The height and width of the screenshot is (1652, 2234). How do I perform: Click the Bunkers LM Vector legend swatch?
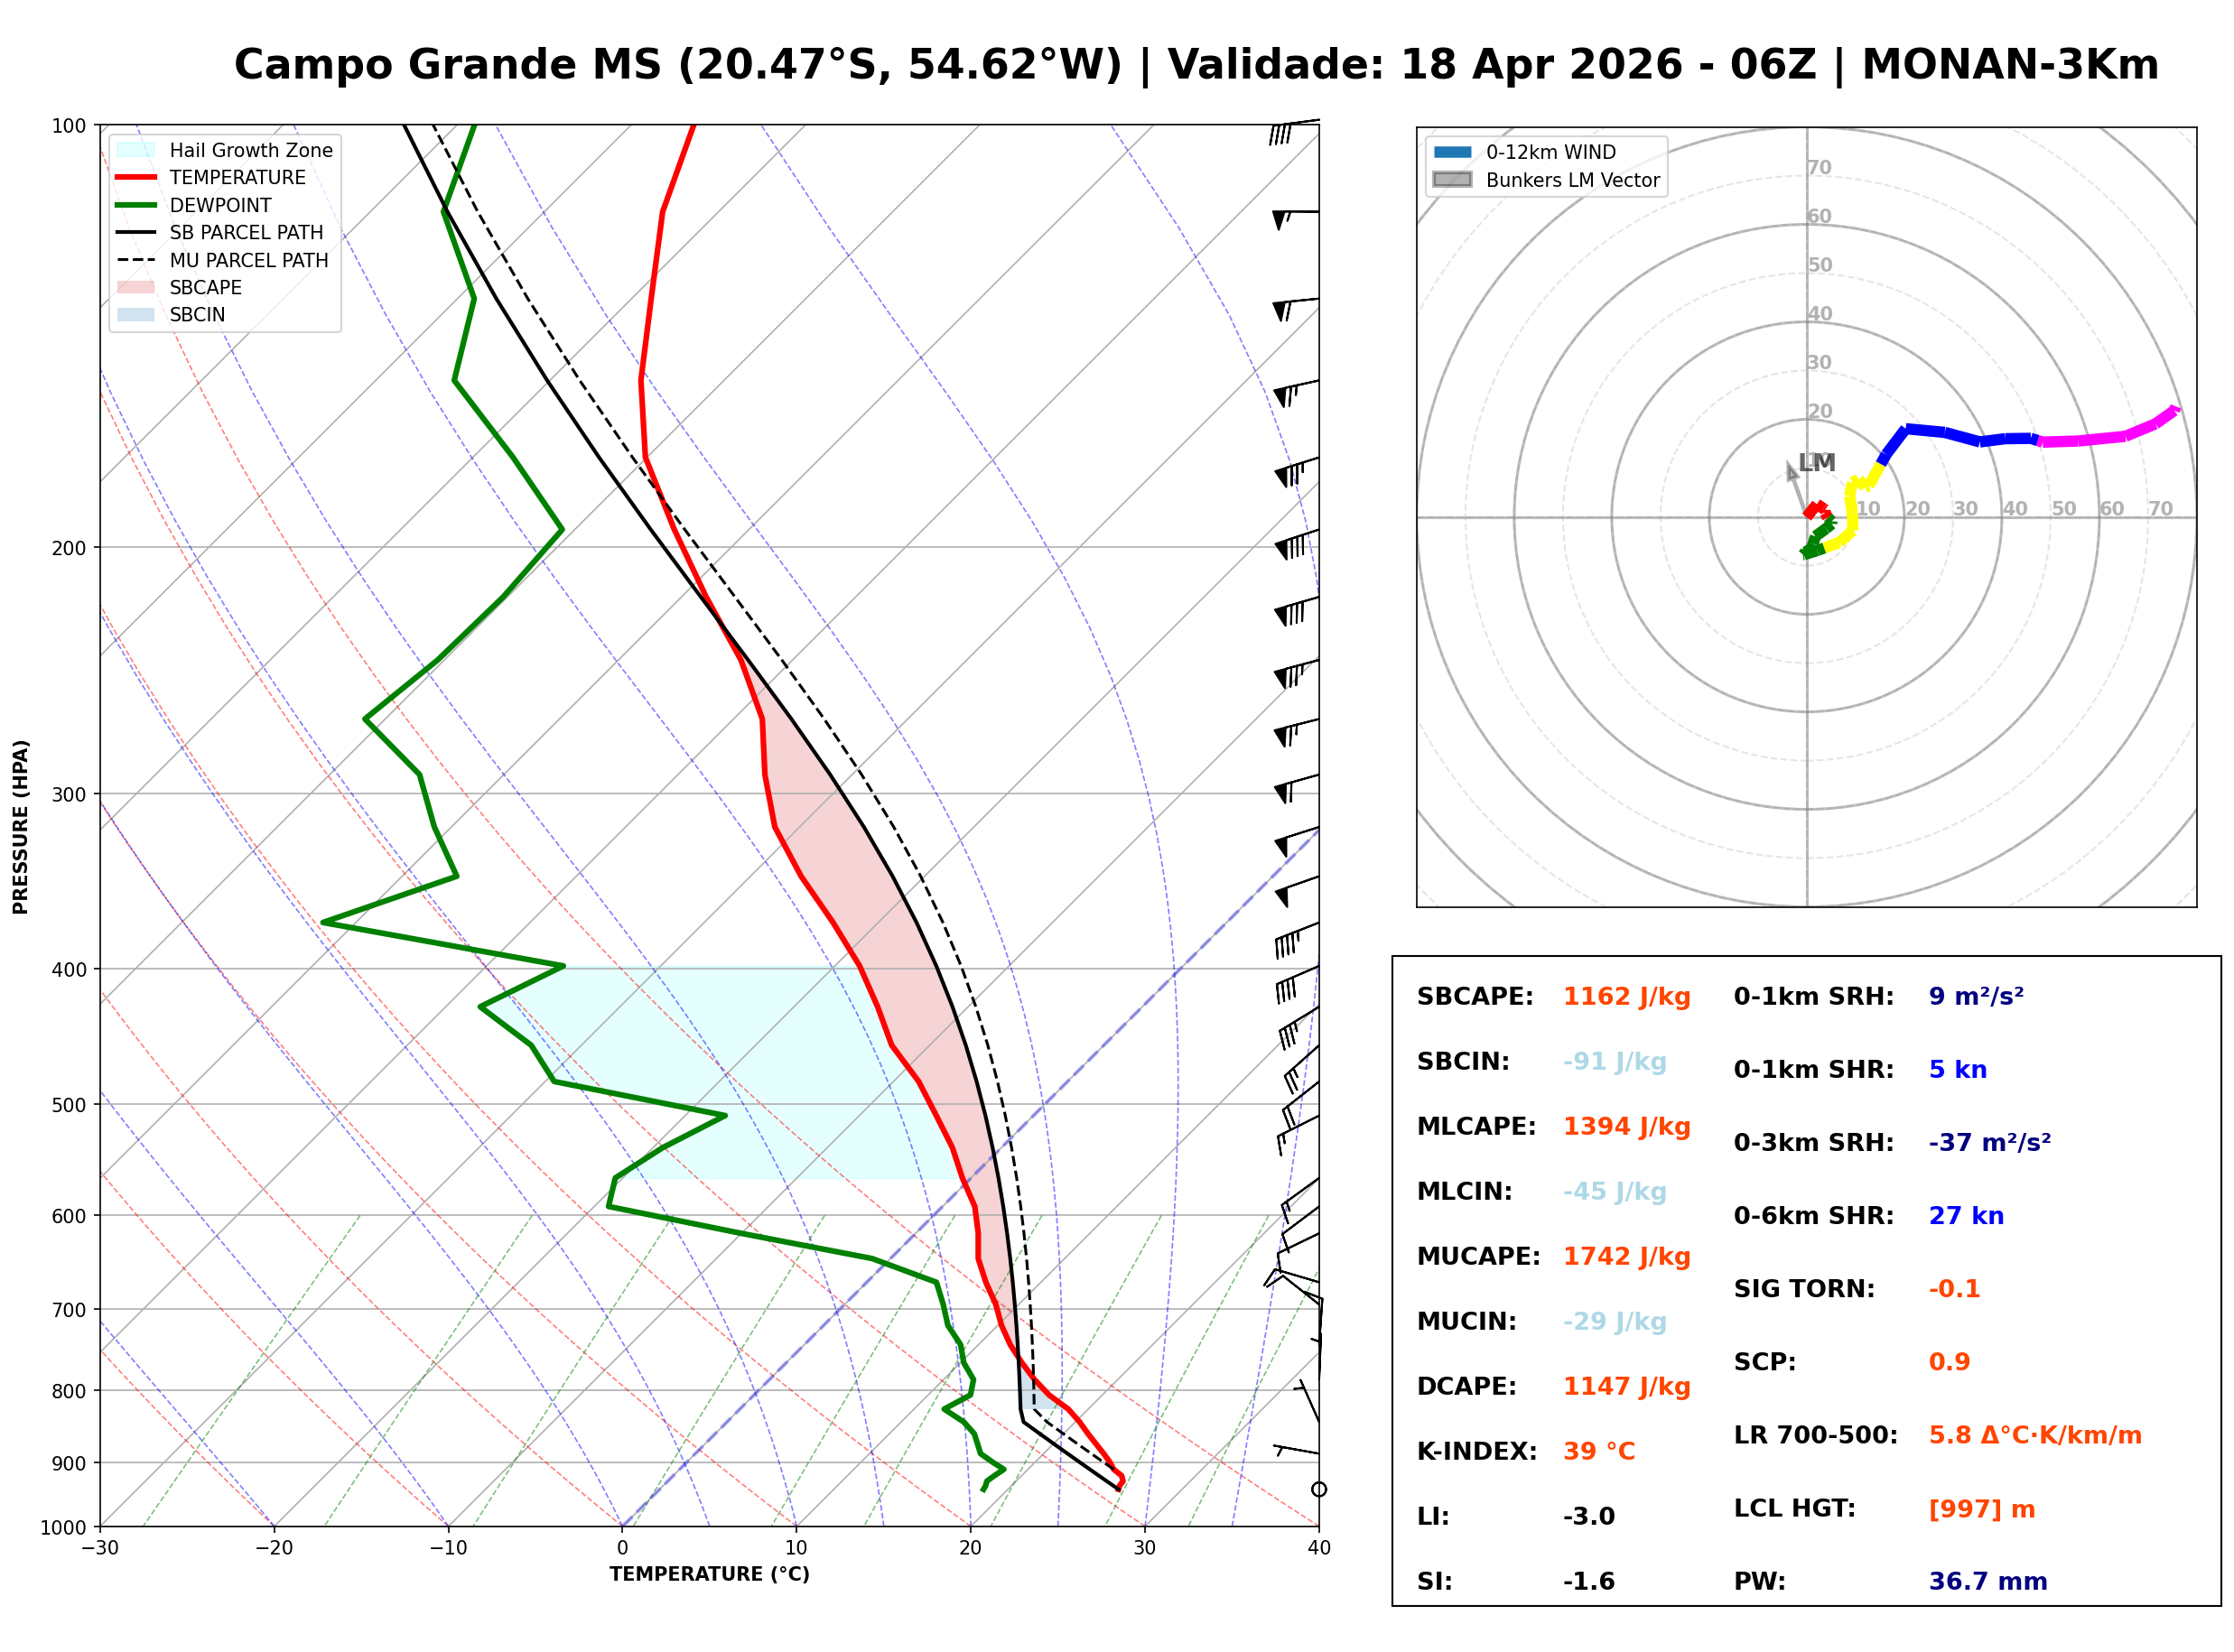[1452, 180]
